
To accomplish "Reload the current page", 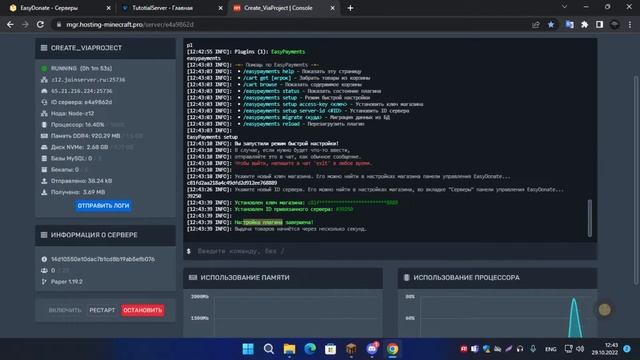I will point(40,24).
